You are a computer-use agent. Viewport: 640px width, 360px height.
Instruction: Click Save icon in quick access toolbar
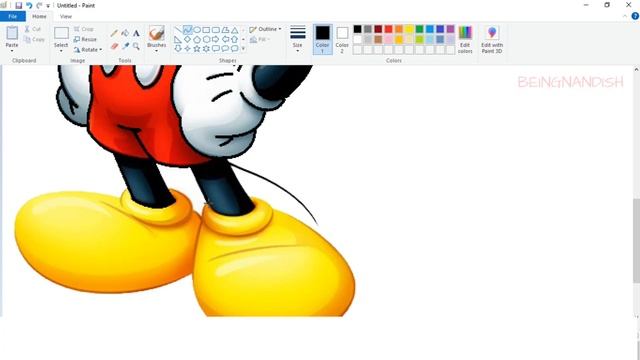pos(18,5)
